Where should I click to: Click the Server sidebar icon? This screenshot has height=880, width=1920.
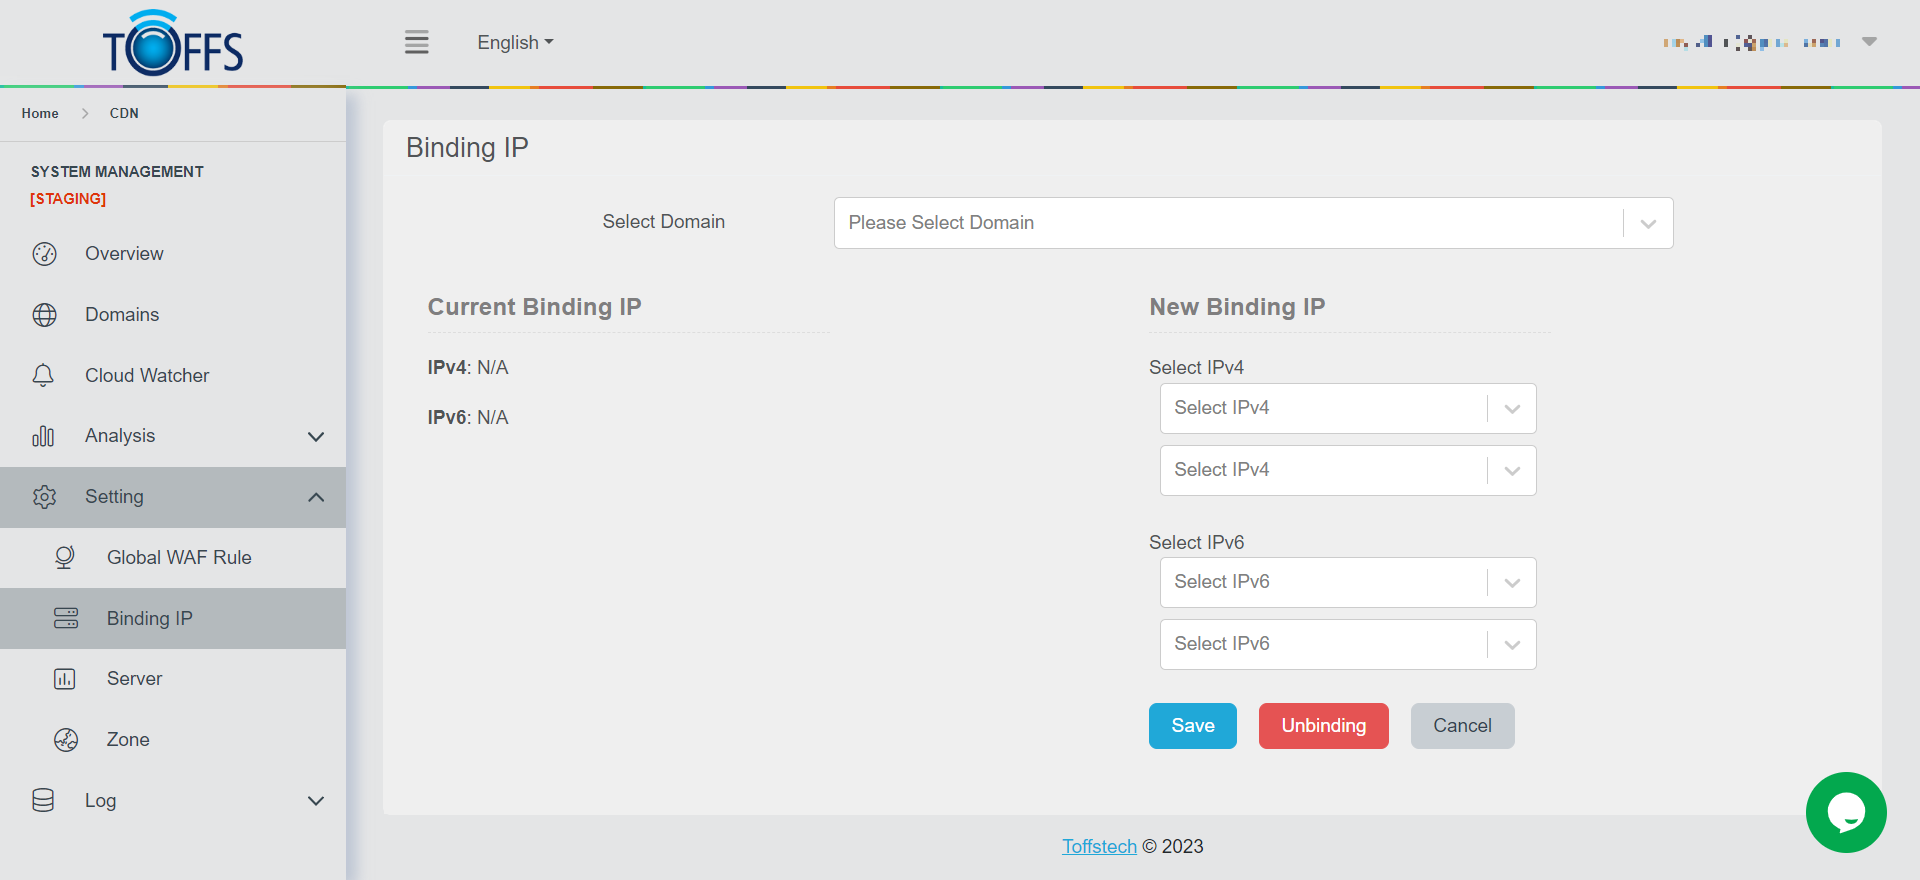[x=65, y=679]
